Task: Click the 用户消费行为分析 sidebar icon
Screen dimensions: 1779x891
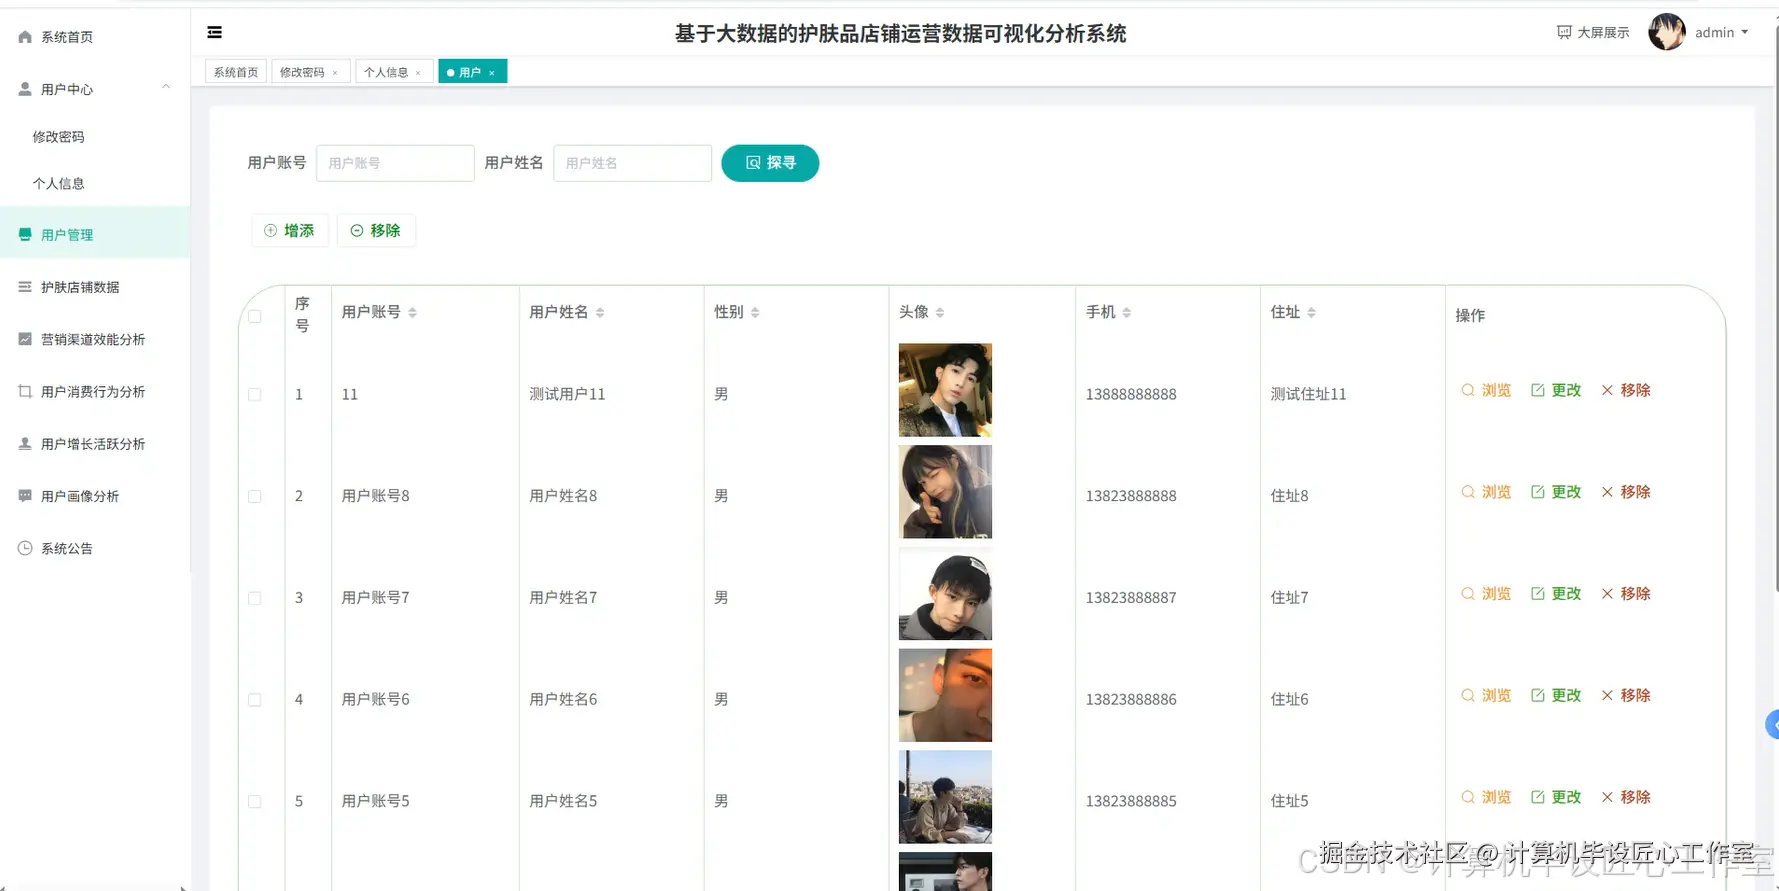Action: click(x=25, y=391)
